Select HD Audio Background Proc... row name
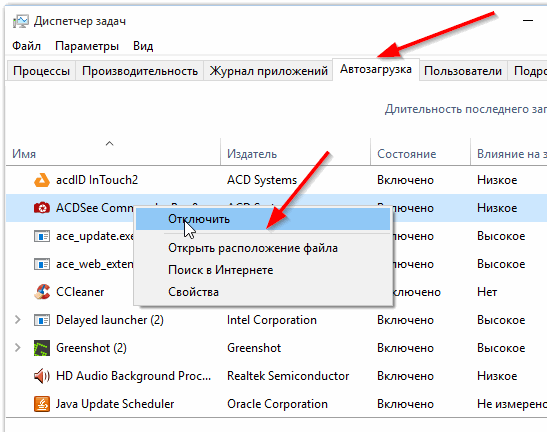 (134, 376)
